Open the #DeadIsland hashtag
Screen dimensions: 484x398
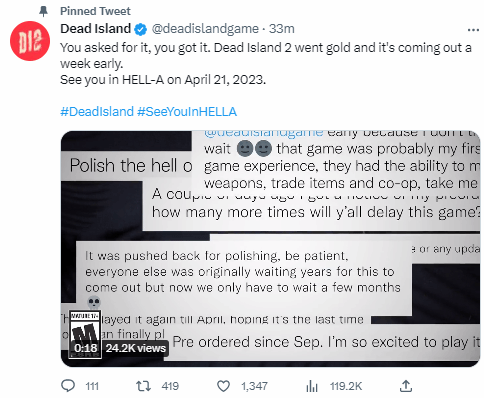[97, 111]
